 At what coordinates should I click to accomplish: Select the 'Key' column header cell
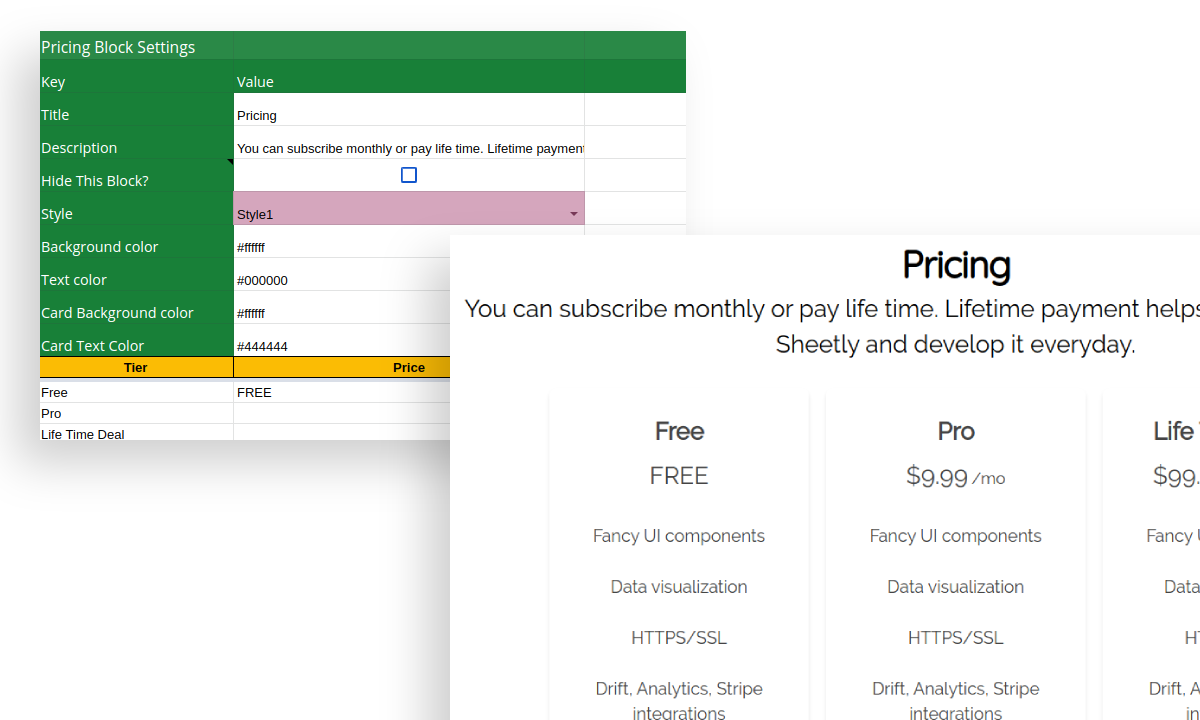[x=137, y=77]
